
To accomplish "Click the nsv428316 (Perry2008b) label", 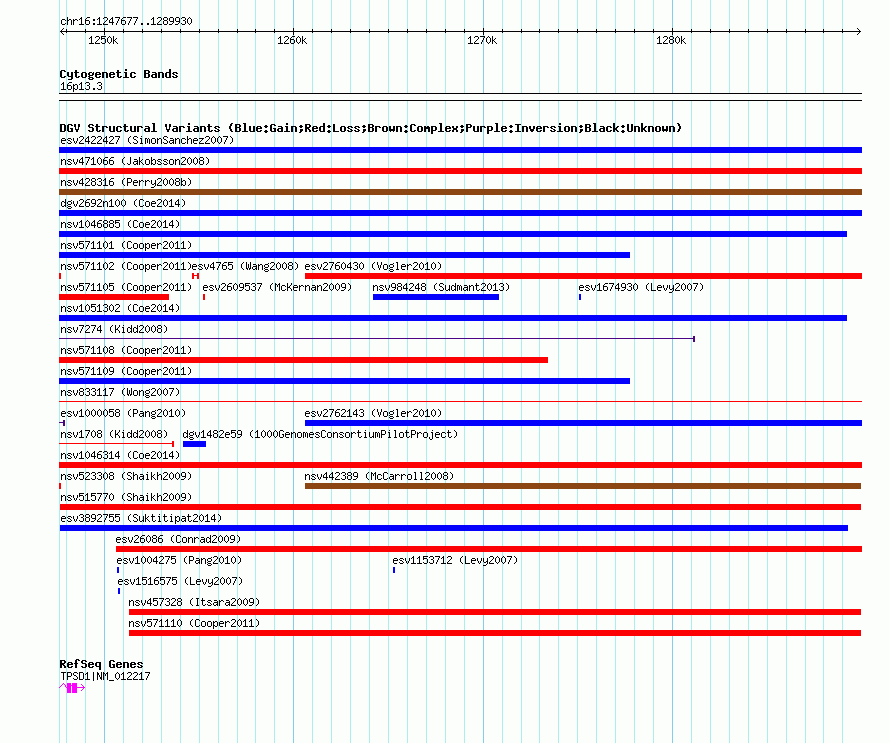I will [x=126, y=182].
